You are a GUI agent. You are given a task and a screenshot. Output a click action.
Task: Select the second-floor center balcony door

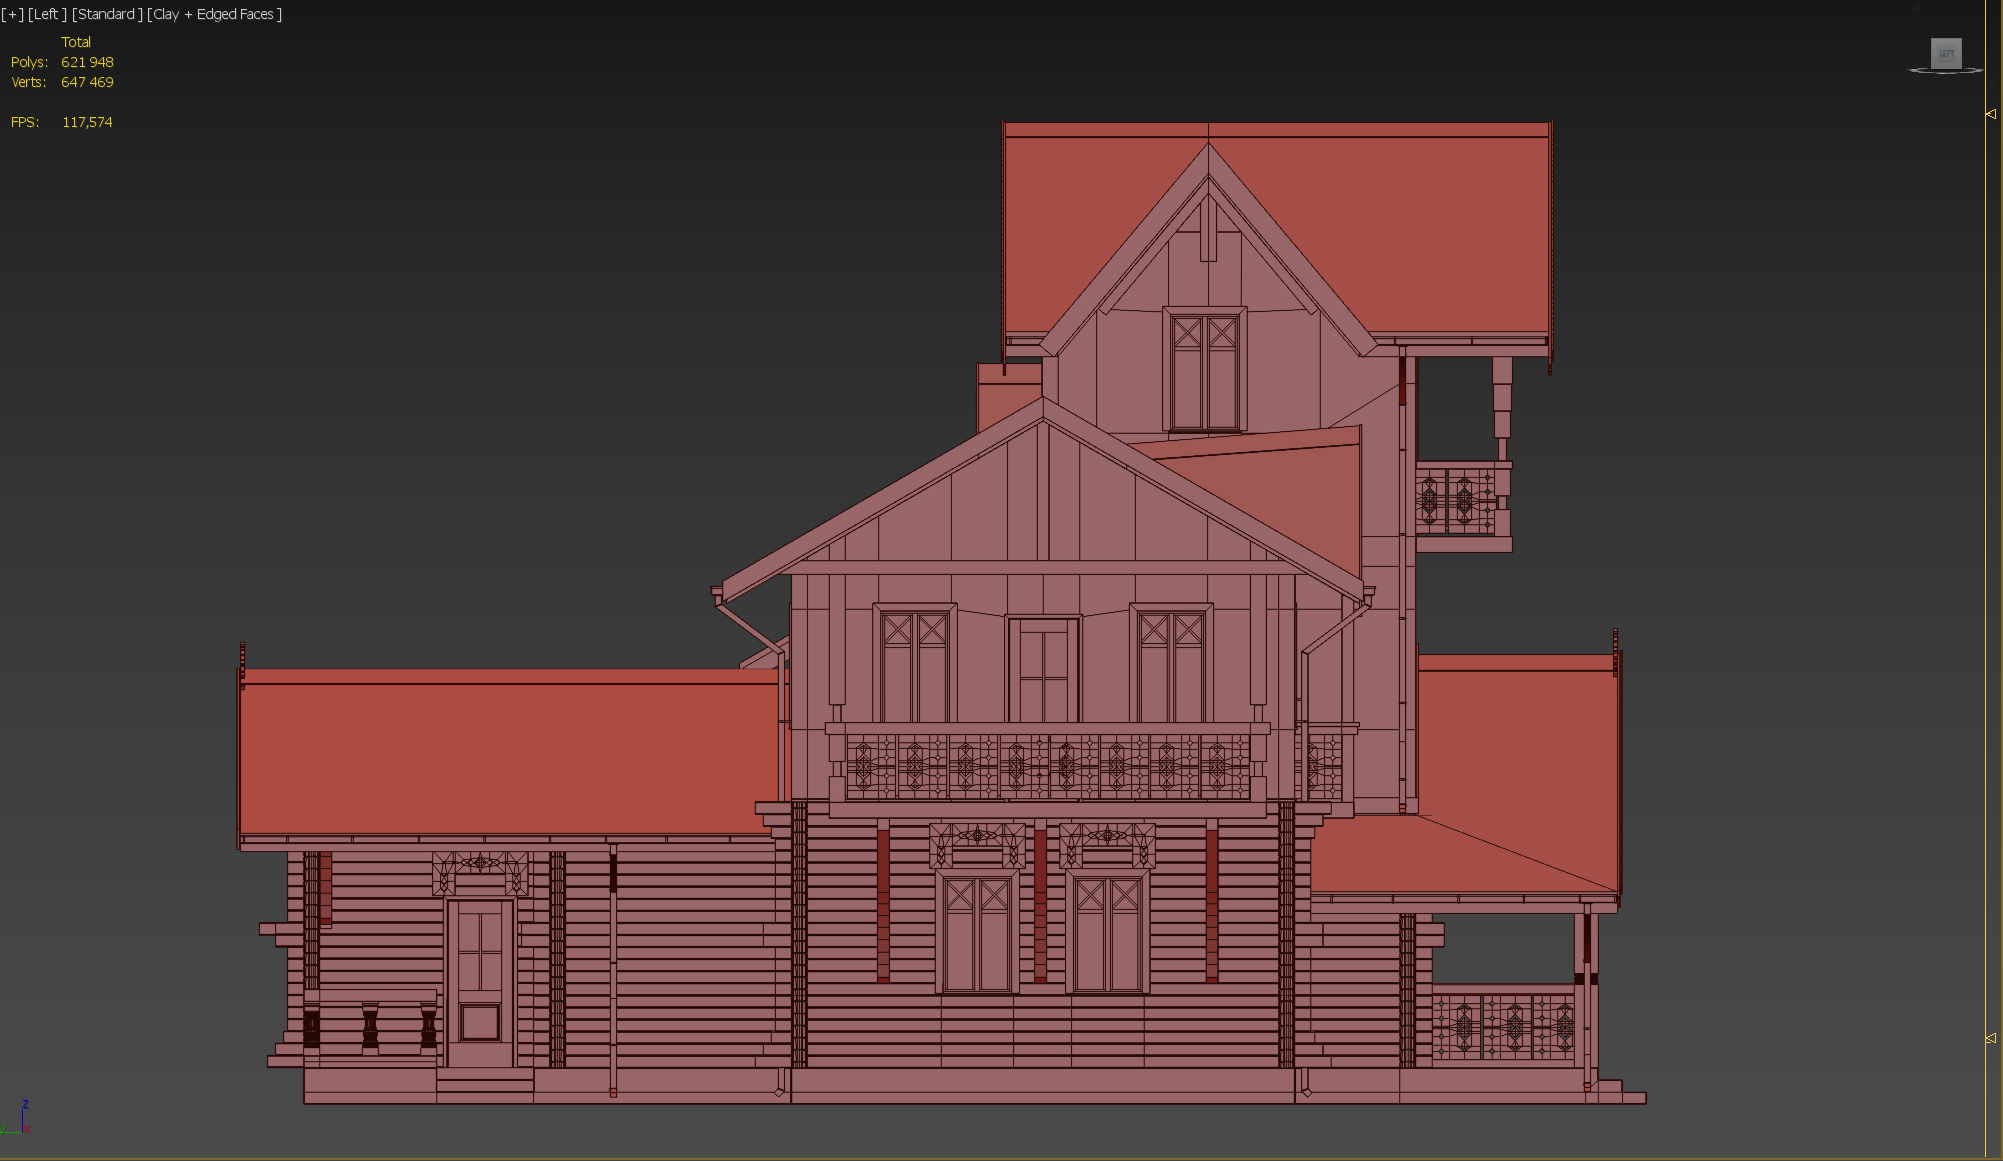pyautogui.click(x=1043, y=669)
